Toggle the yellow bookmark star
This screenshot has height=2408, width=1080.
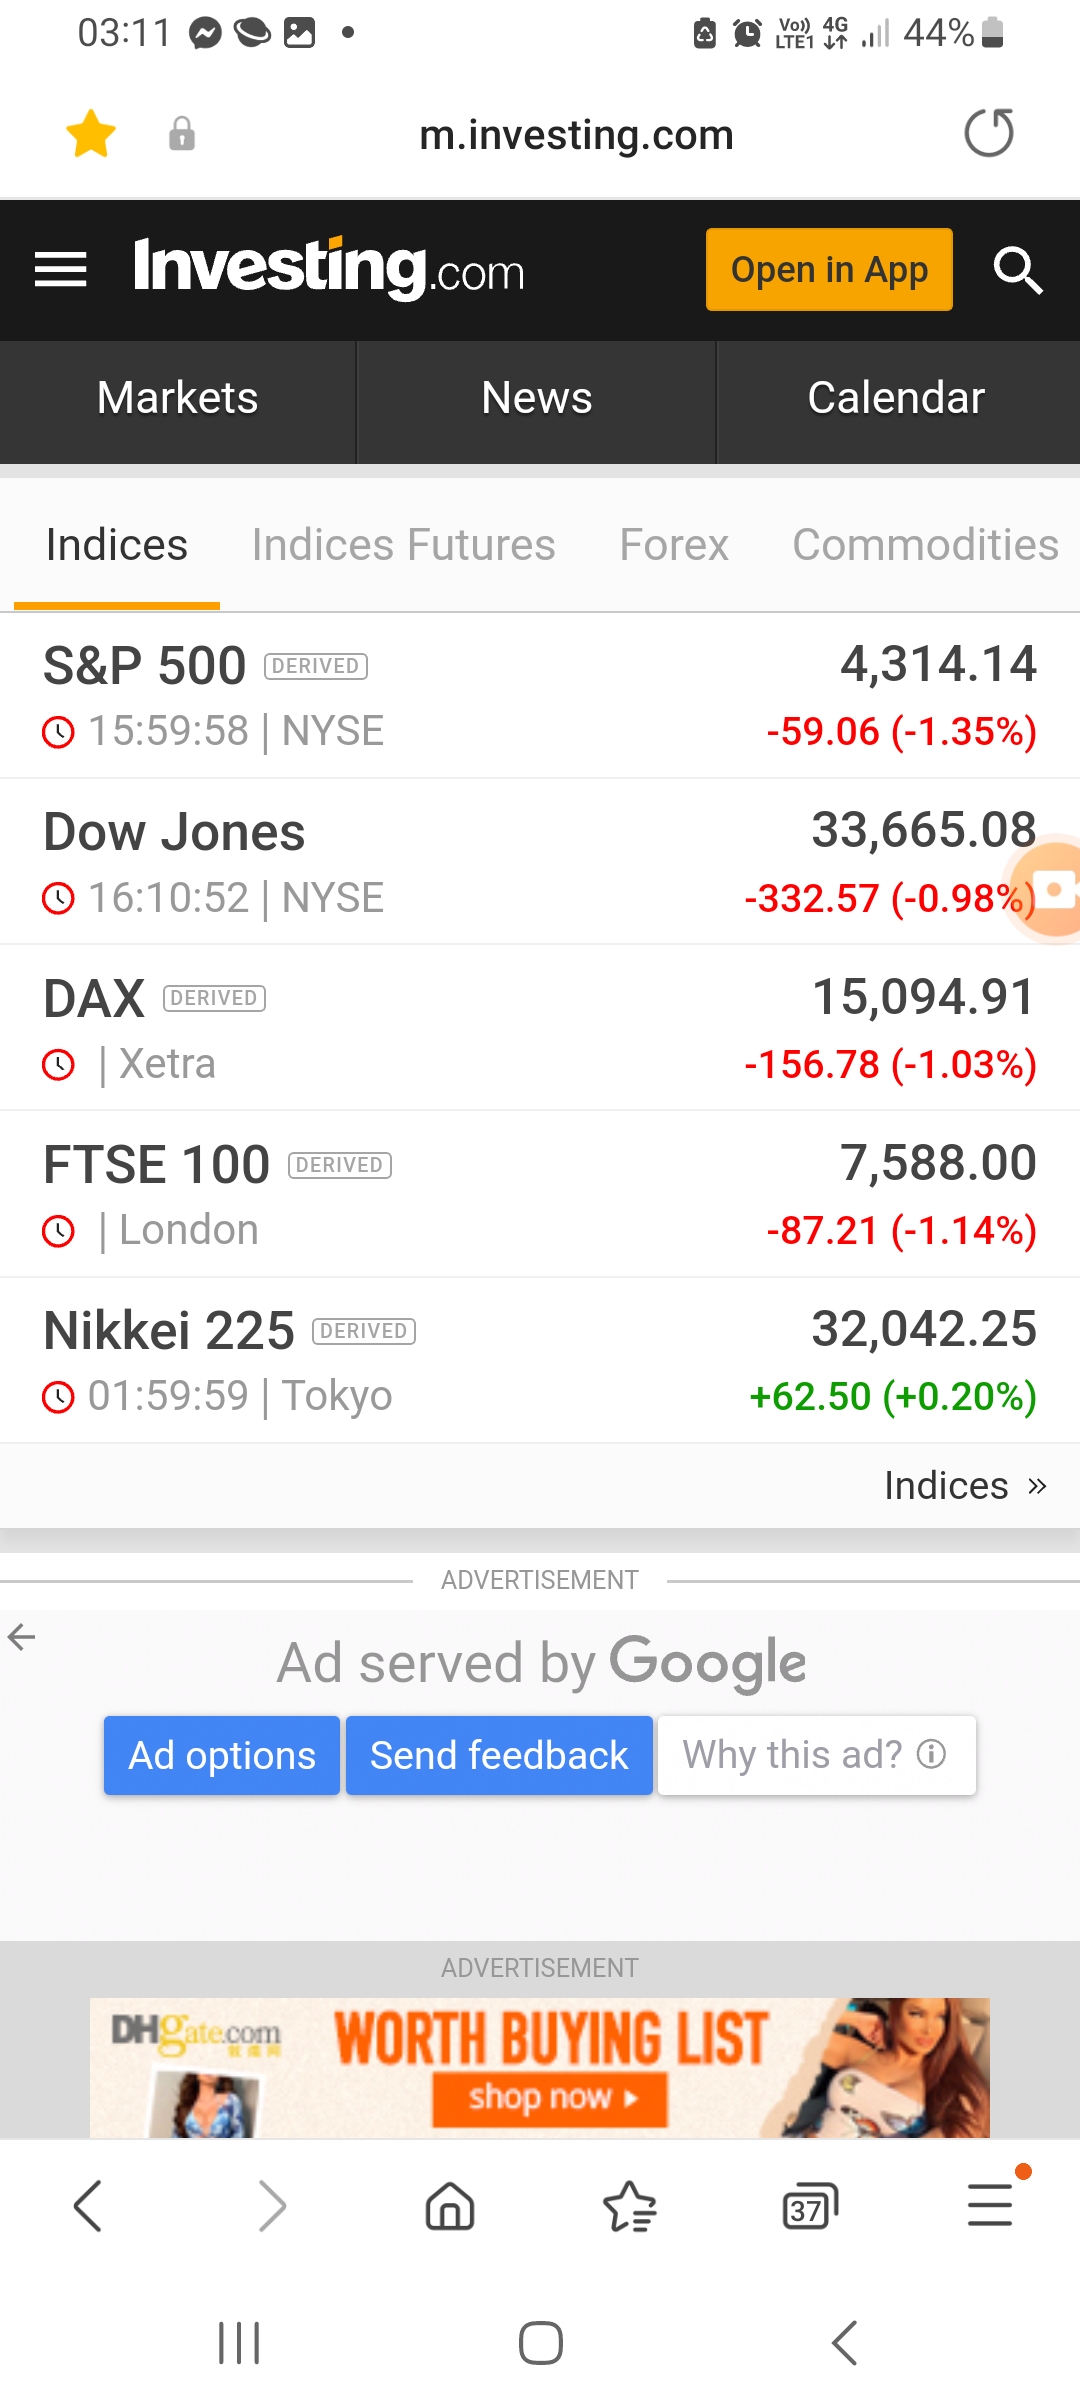point(91,134)
